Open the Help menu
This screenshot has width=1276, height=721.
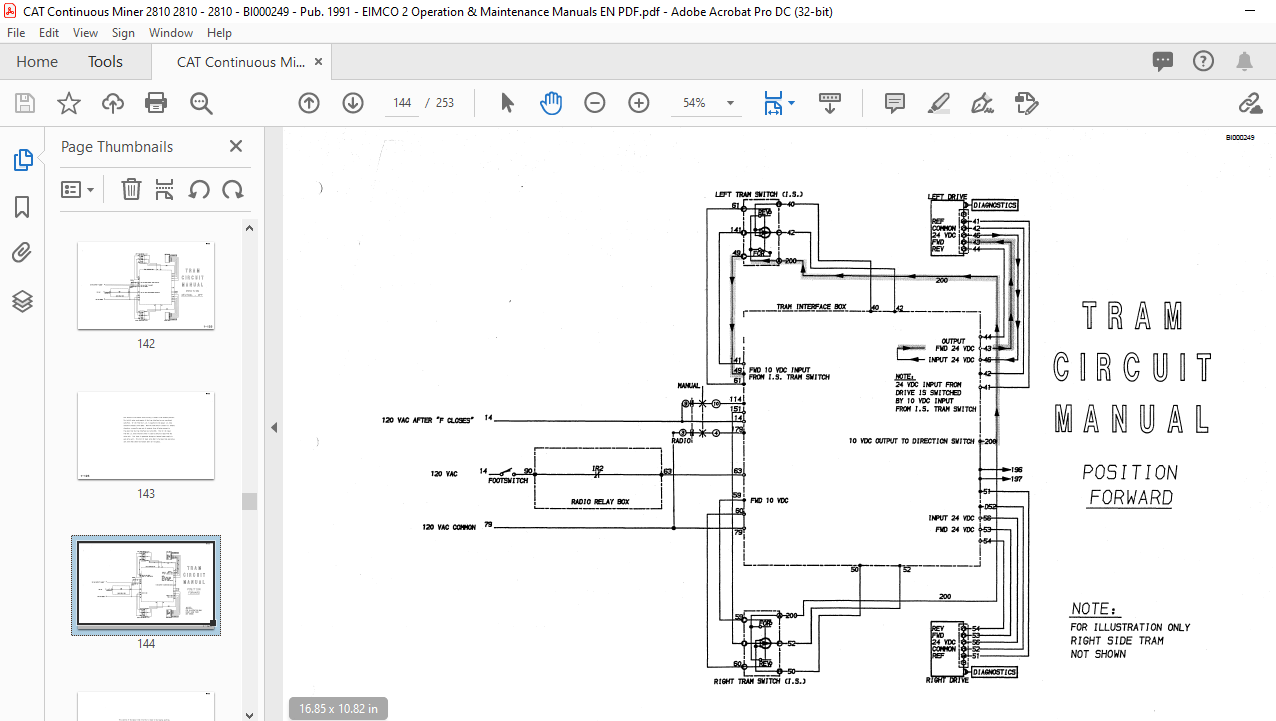pyautogui.click(x=219, y=33)
